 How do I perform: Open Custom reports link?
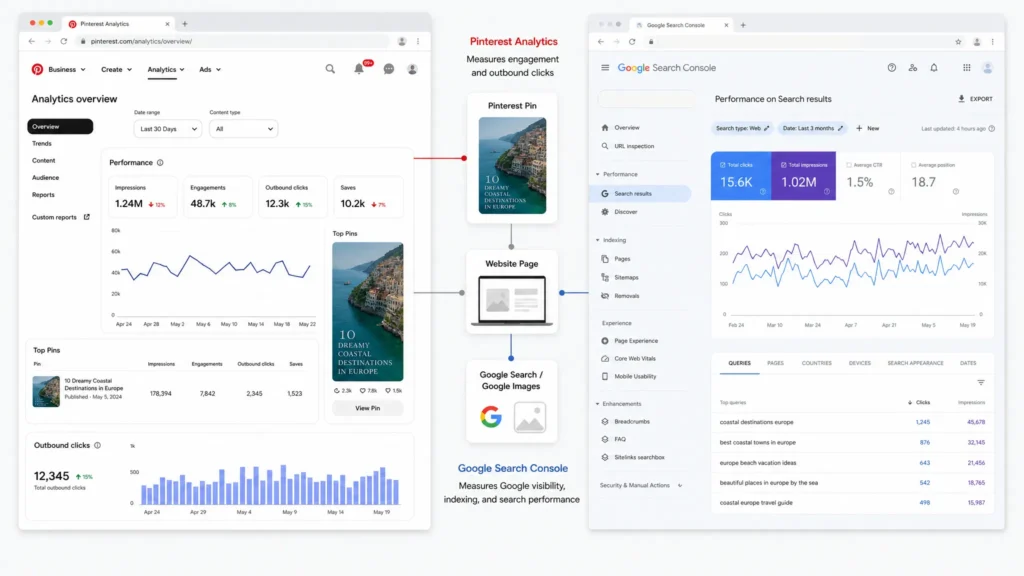coord(54,217)
